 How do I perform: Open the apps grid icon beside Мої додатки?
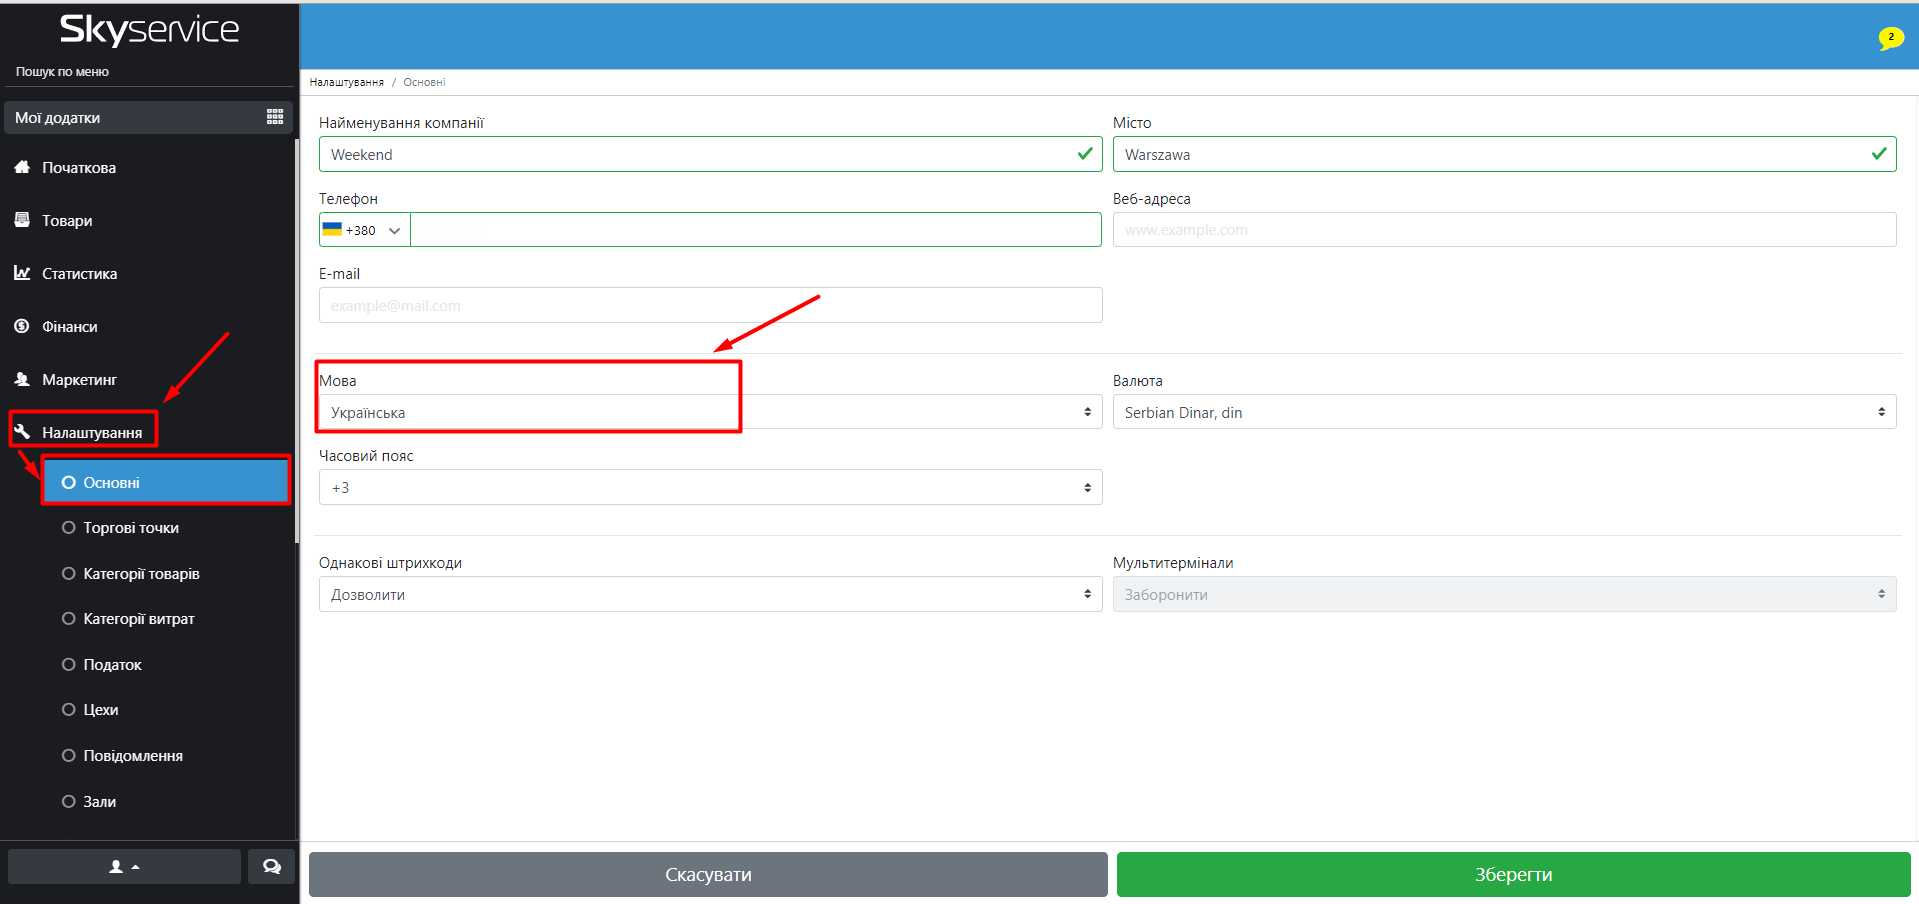tap(275, 117)
